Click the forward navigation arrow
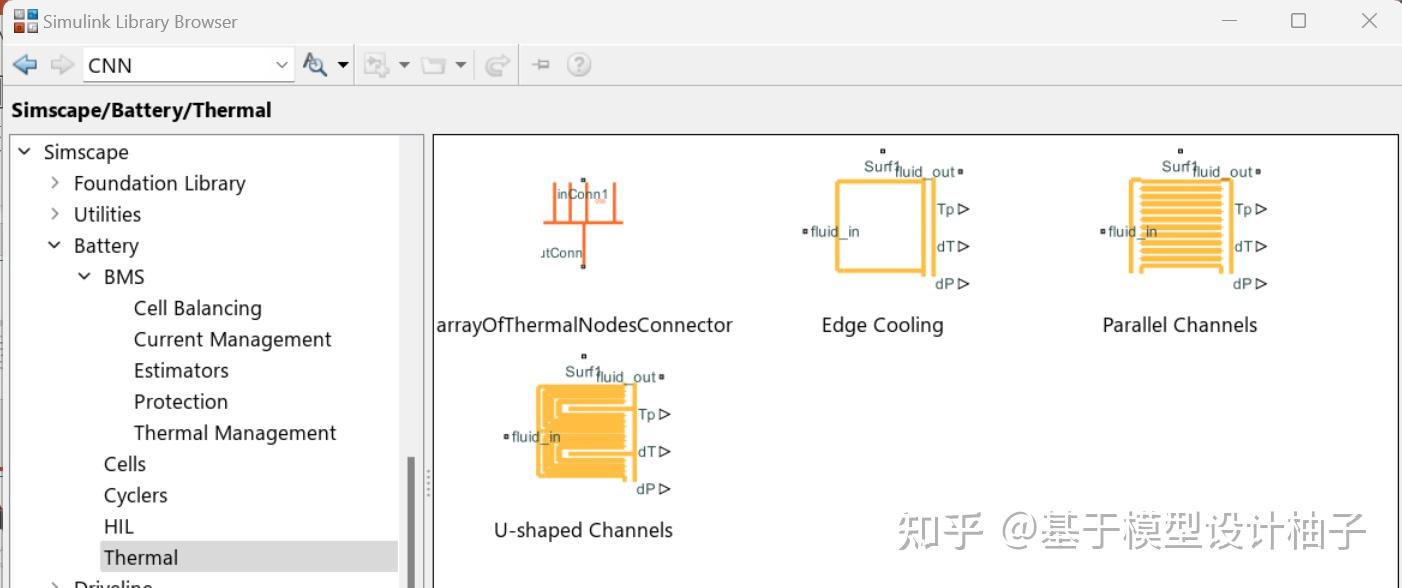1402x588 pixels. [x=61, y=64]
